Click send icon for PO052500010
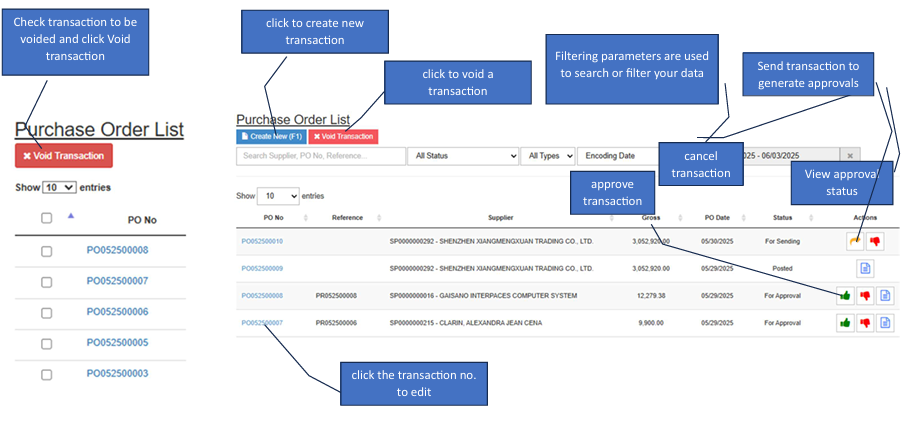923x425 pixels. 855,241
